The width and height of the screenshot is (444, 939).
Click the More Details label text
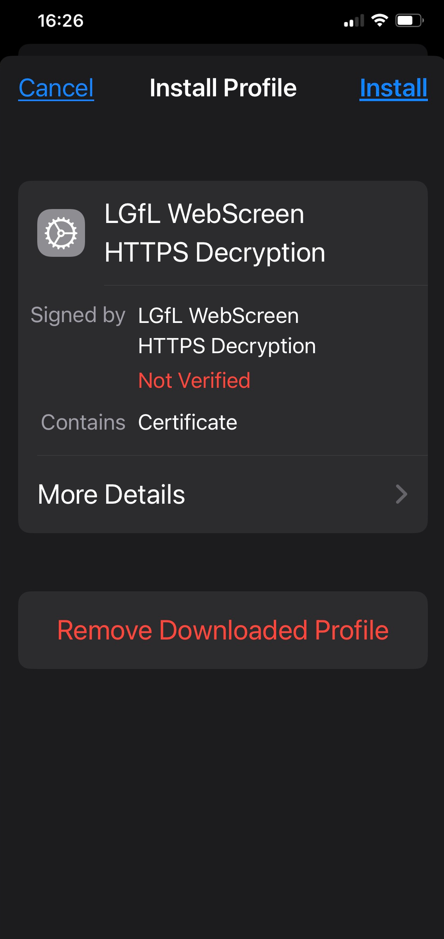(111, 495)
